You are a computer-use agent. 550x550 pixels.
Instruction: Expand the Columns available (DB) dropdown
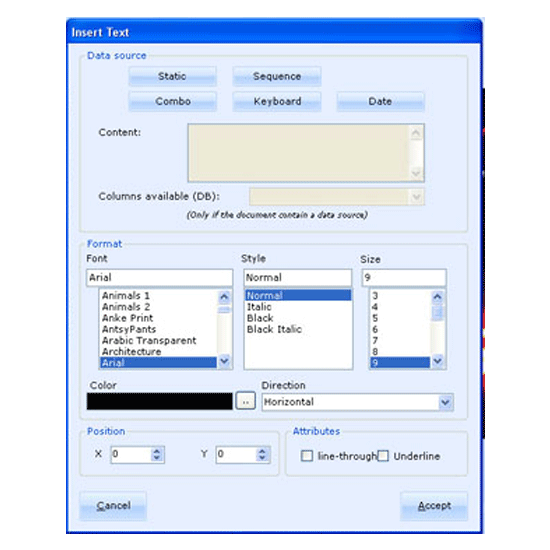coord(416,197)
